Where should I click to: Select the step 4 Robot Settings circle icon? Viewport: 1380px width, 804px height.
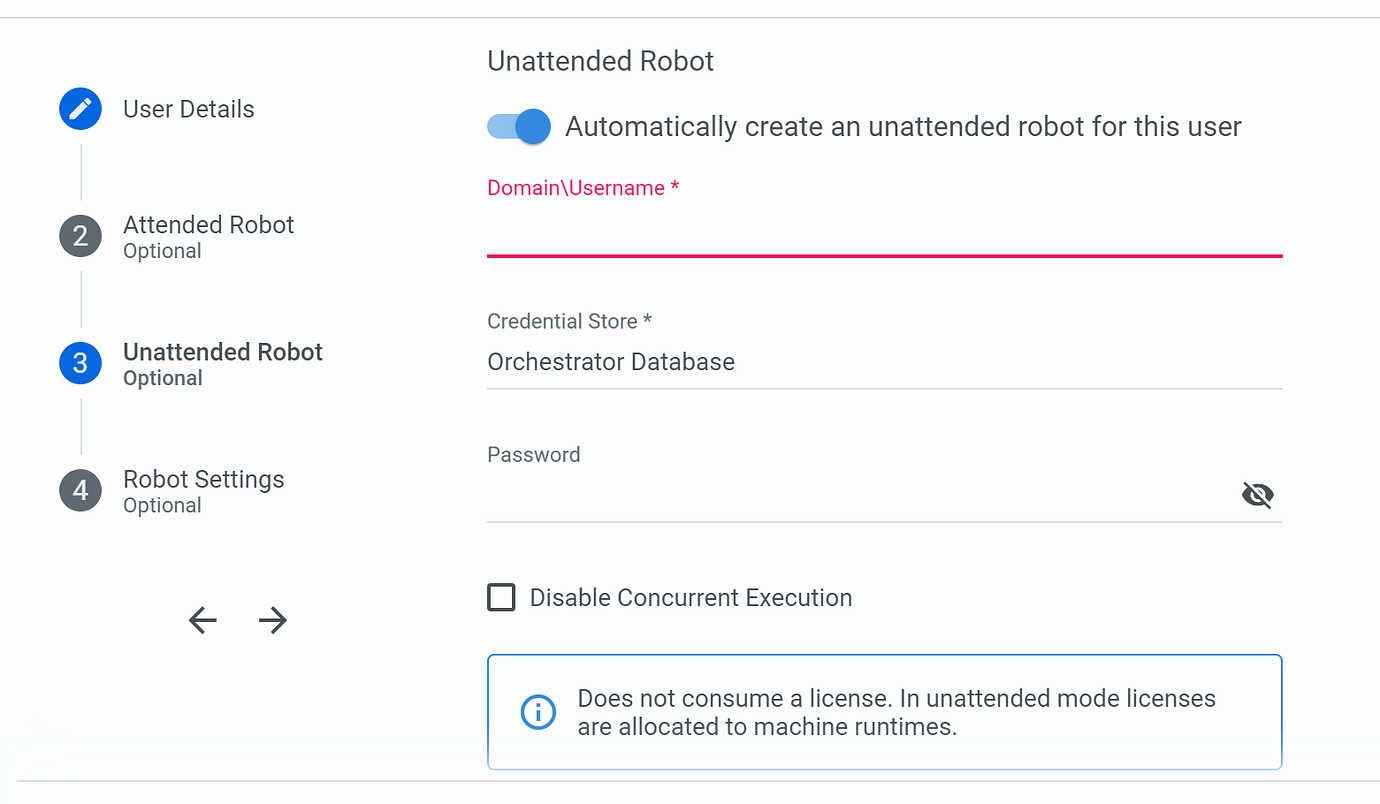click(x=80, y=490)
